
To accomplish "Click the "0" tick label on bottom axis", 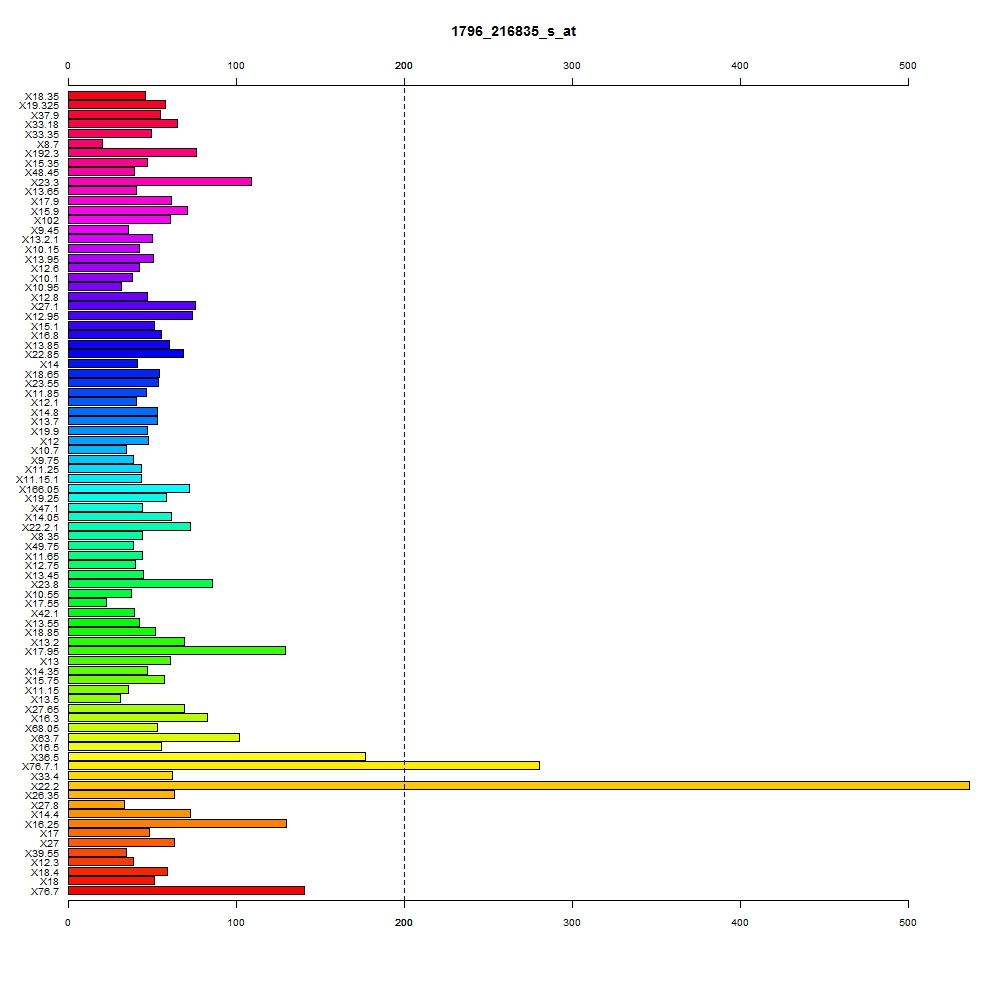I will tap(68, 922).
